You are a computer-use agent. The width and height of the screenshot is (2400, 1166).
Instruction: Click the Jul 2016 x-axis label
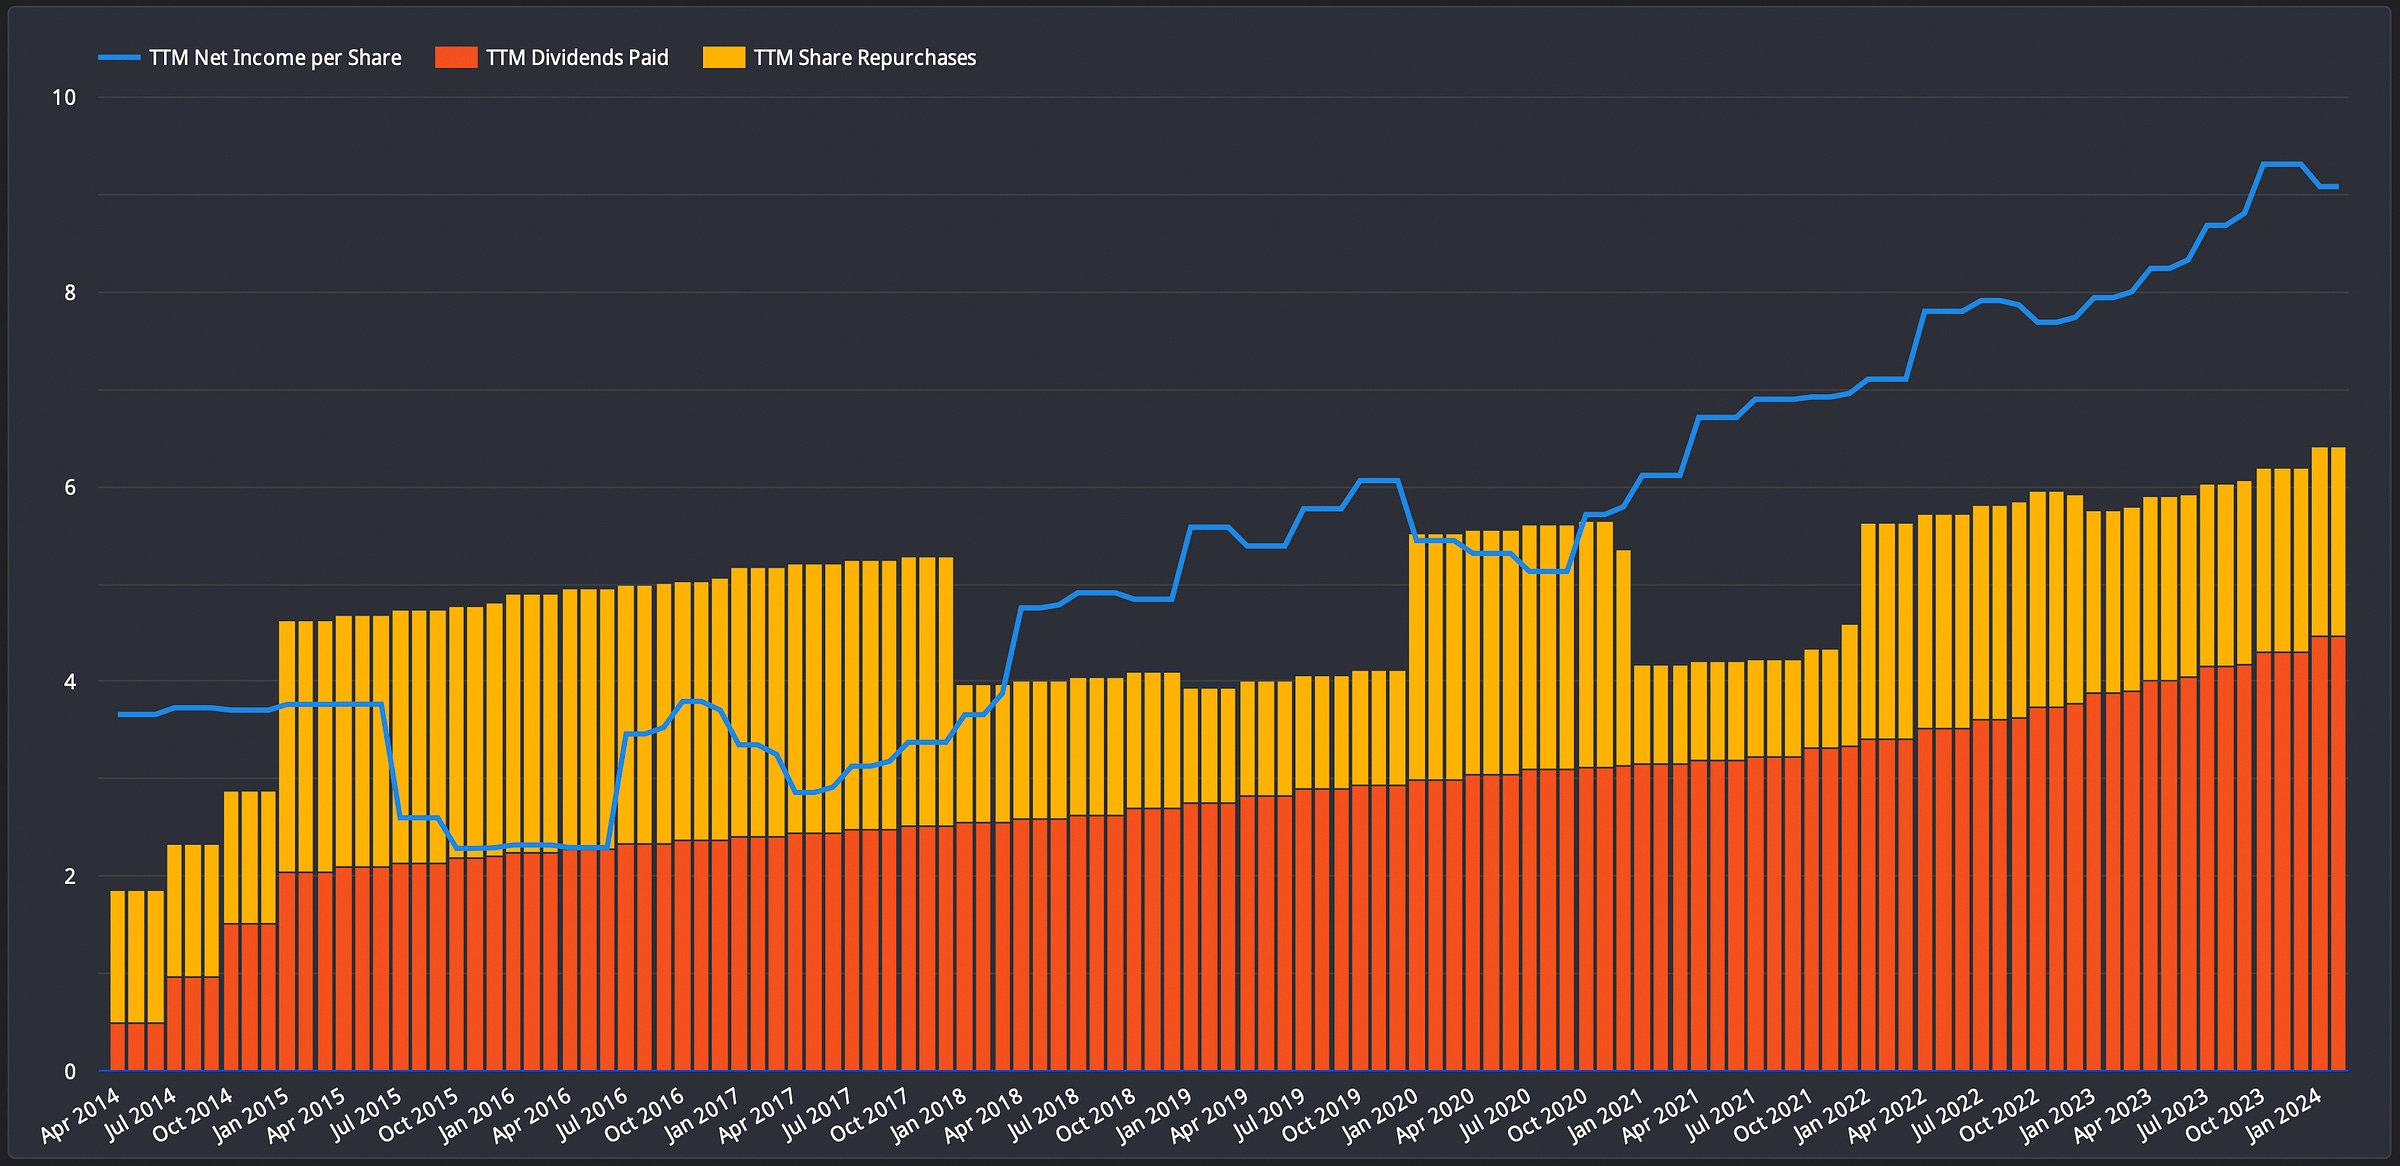[592, 1113]
